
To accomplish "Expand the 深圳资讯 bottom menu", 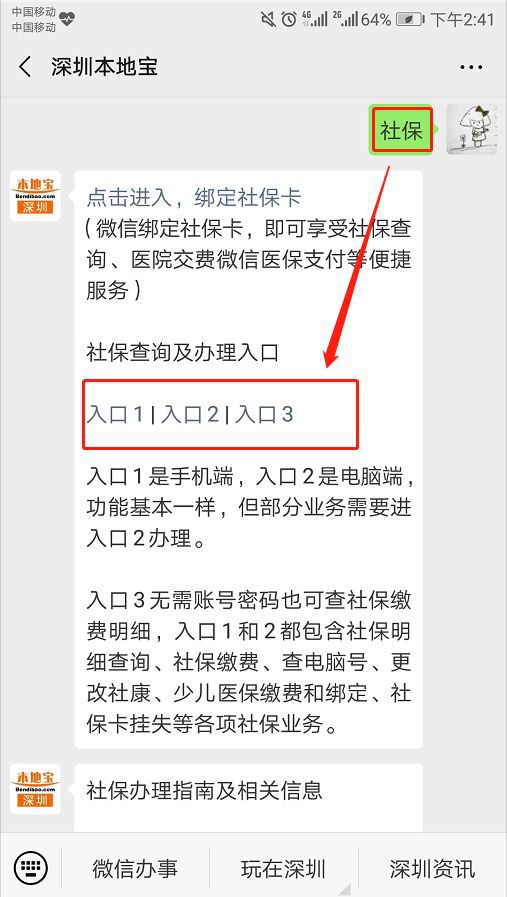I will pos(432,868).
